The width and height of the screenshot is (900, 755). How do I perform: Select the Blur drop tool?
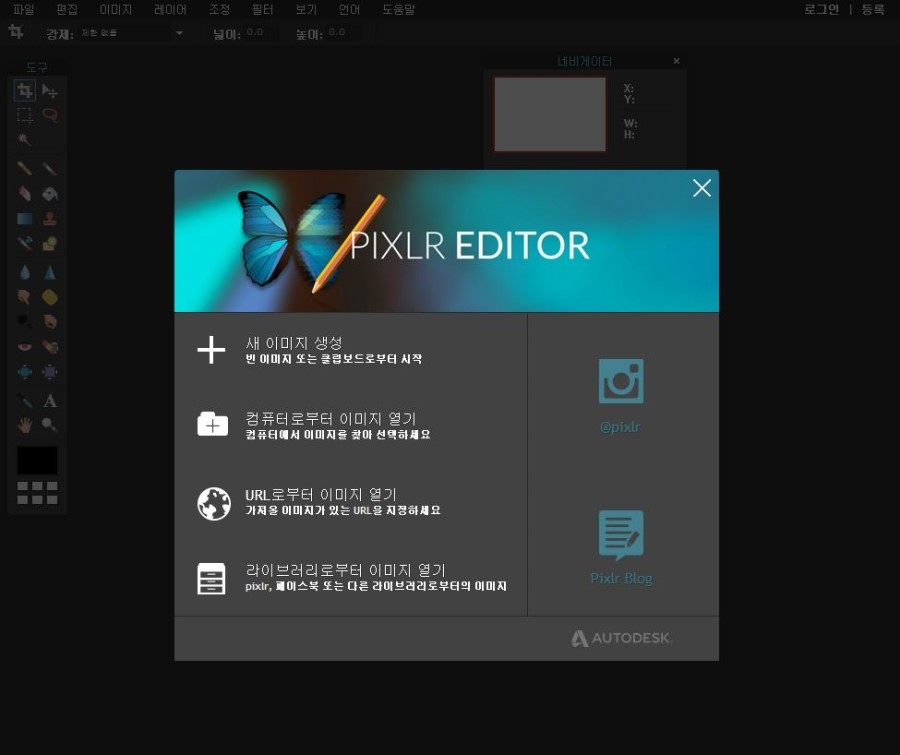click(x=24, y=272)
